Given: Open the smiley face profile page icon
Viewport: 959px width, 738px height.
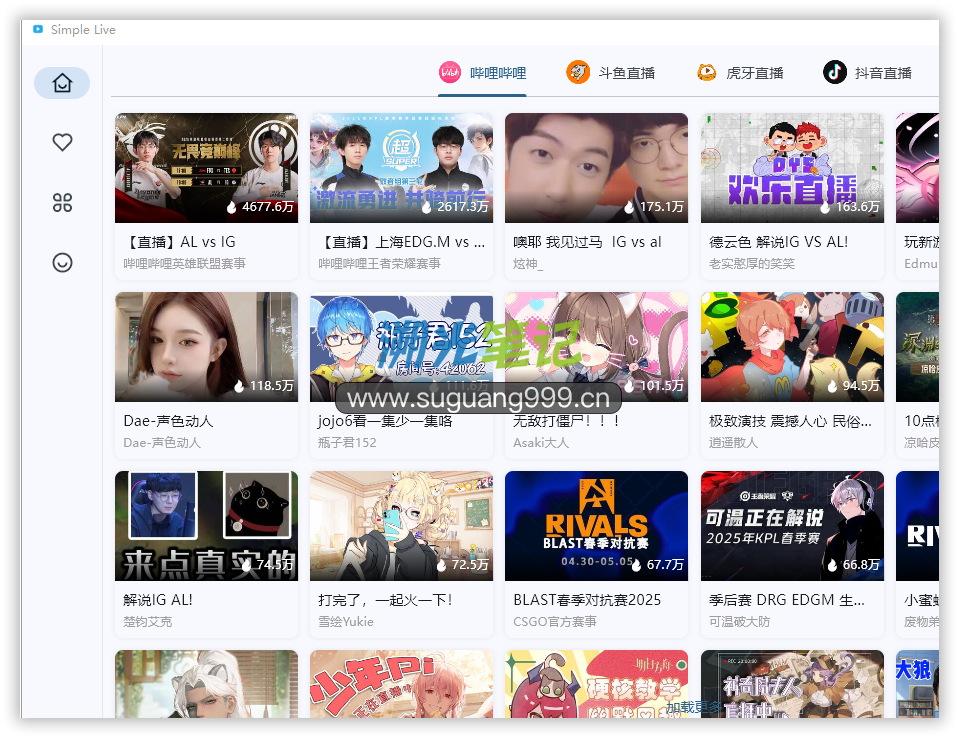Looking at the screenshot, I should (62, 263).
